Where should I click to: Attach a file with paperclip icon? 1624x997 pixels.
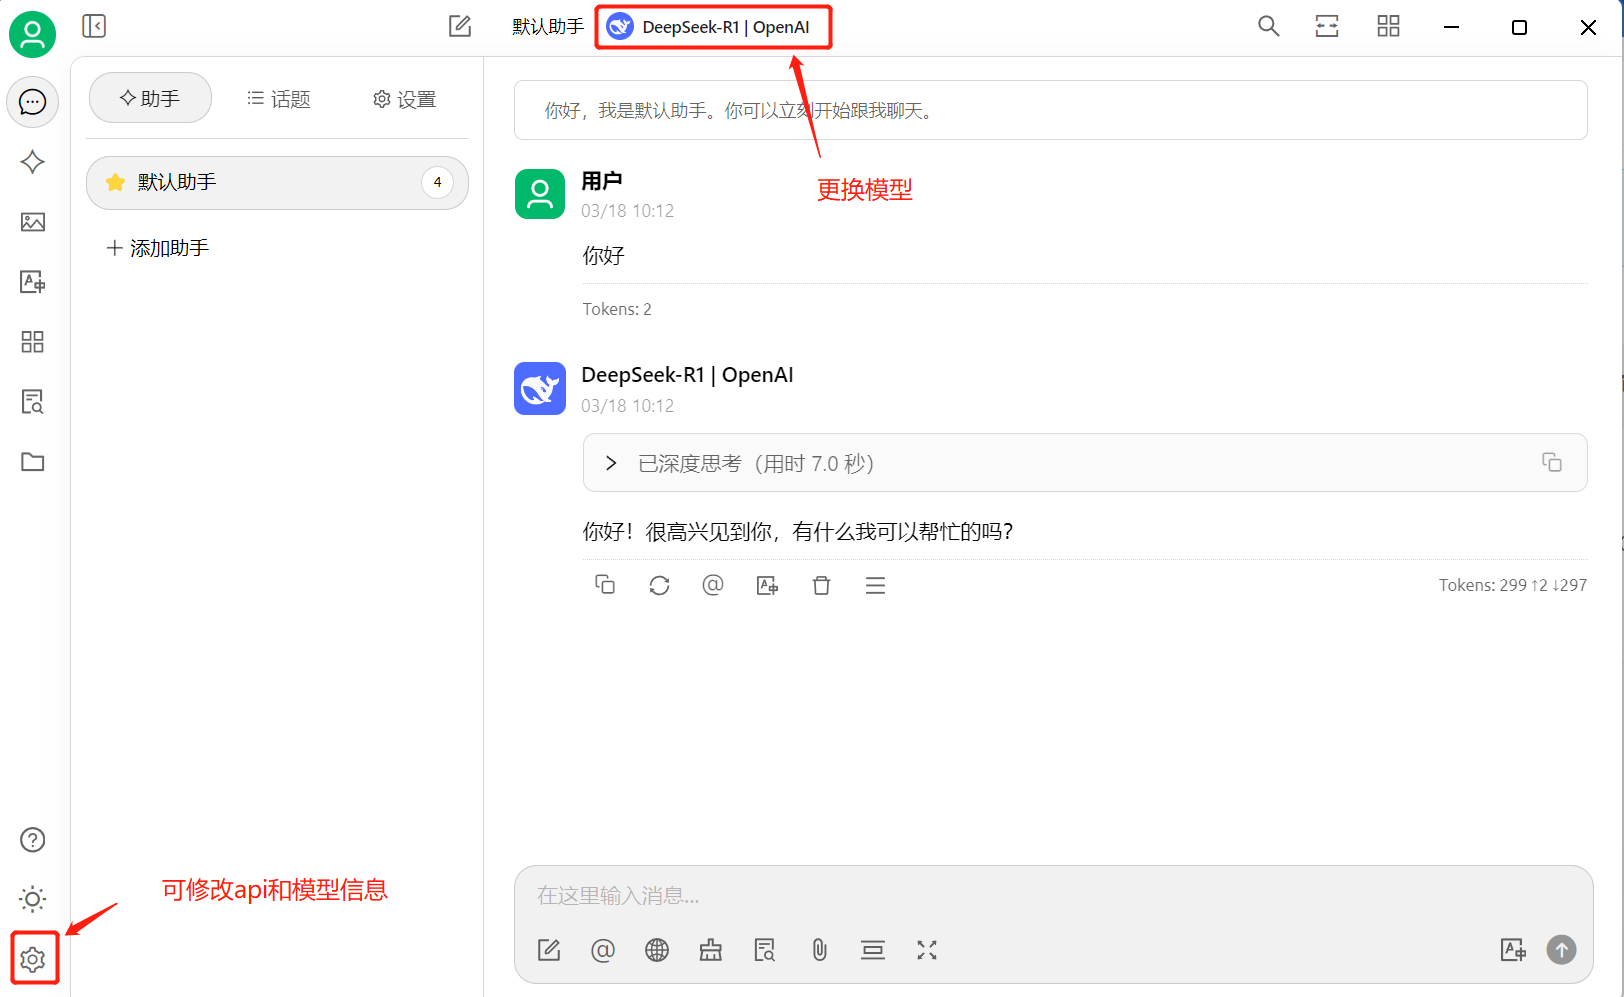click(x=819, y=950)
